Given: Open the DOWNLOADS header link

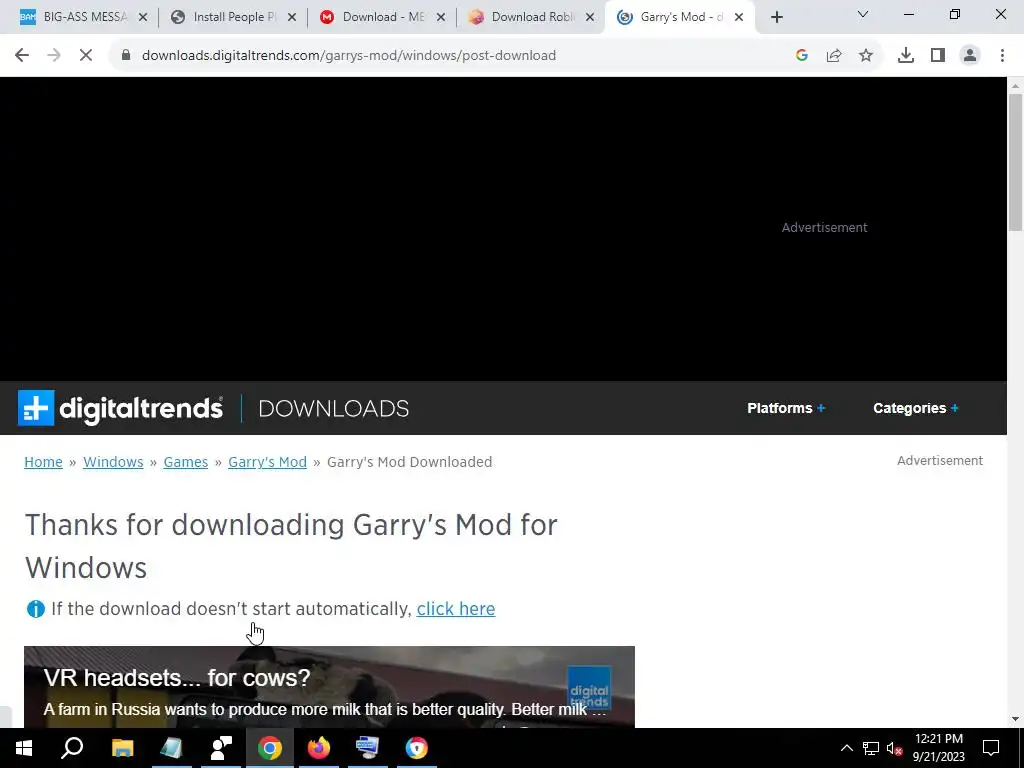Looking at the screenshot, I should point(334,409).
